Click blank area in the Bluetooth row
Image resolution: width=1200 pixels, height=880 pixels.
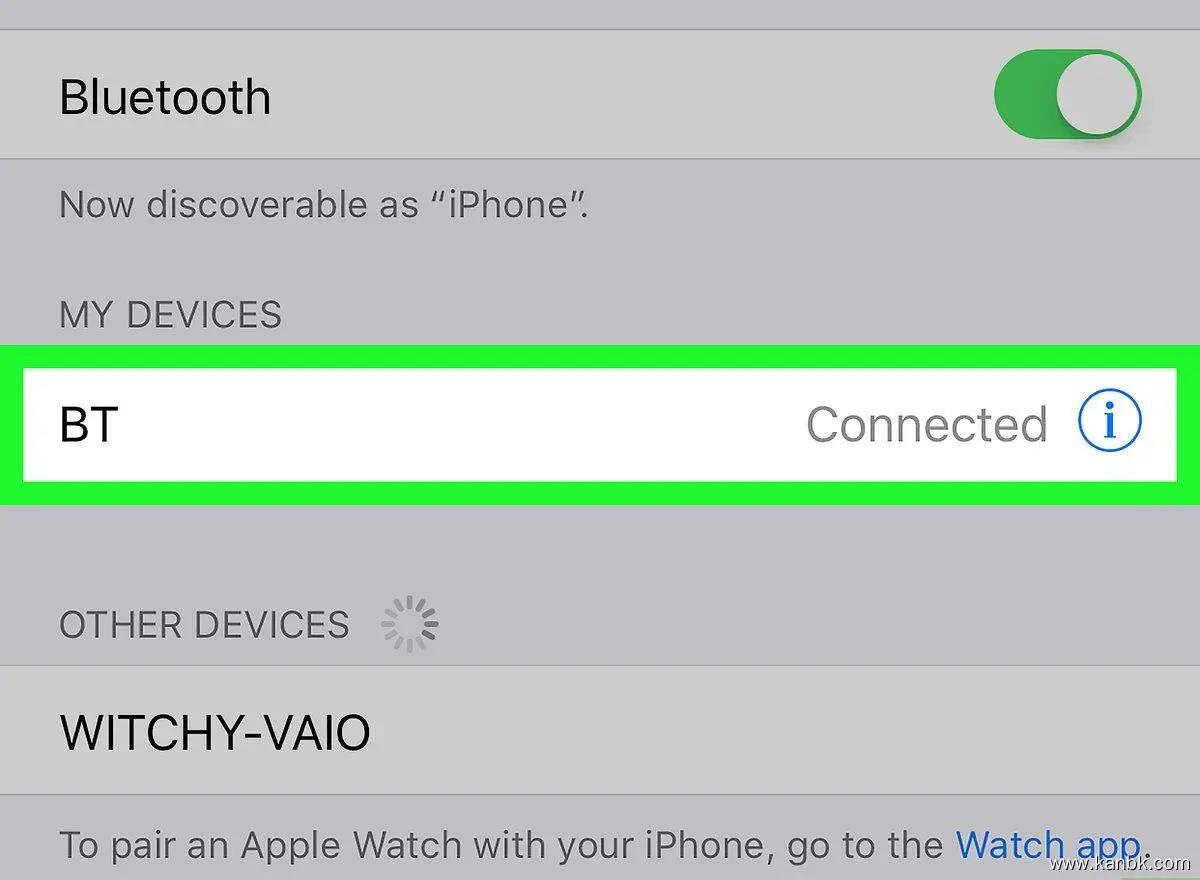(630, 95)
